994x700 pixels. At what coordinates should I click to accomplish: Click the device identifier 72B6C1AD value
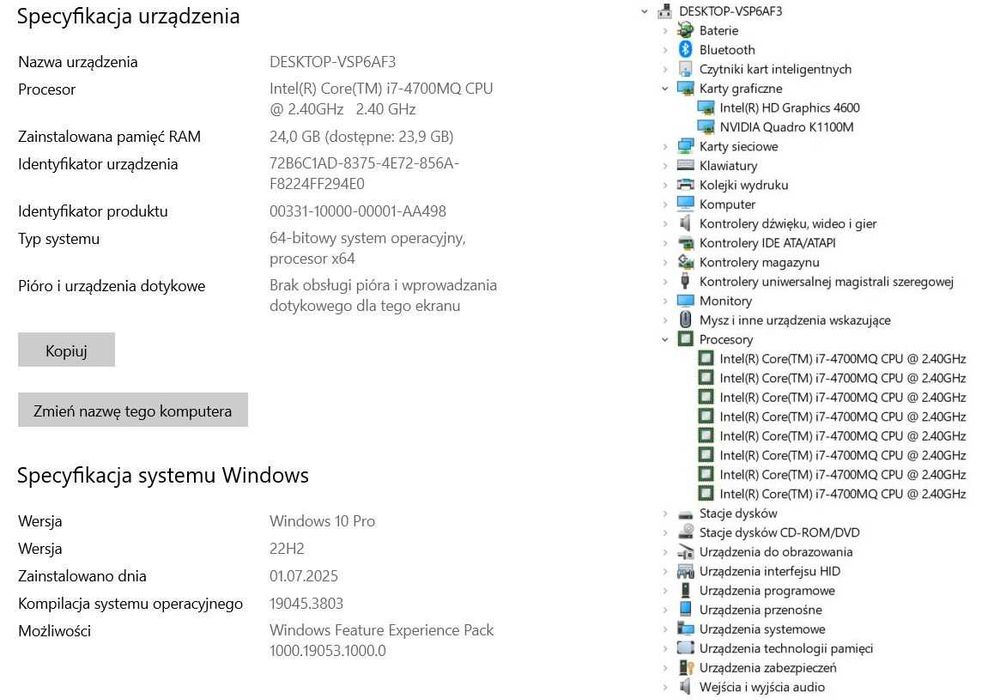(x=364, y=173)
